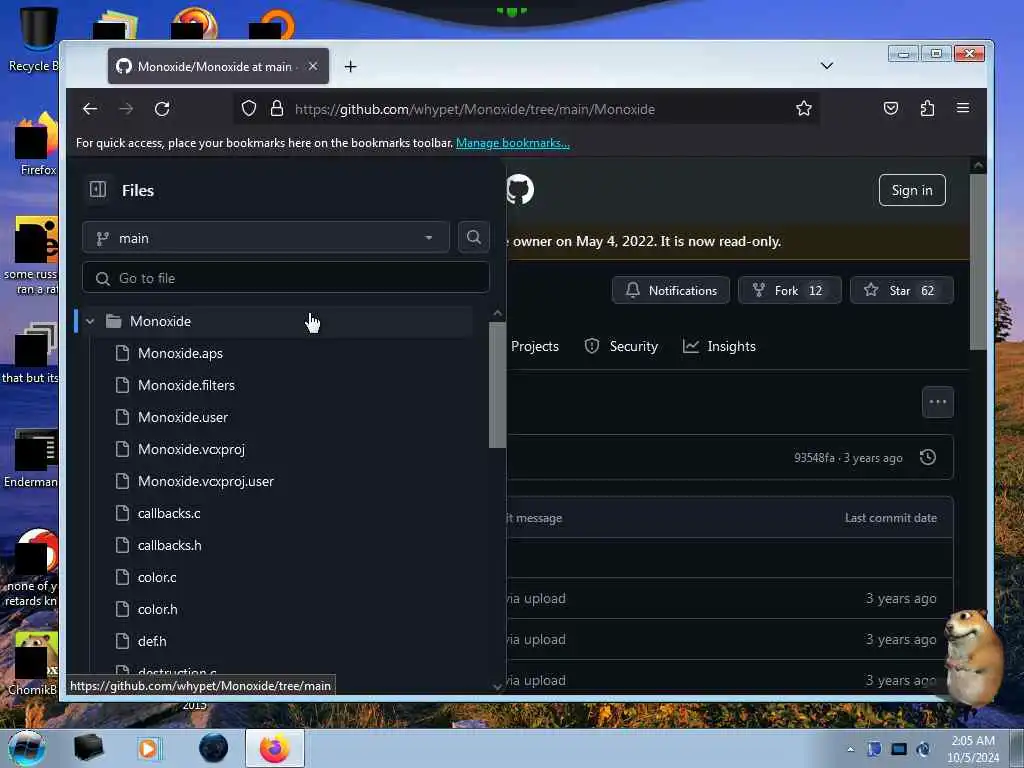This screenshot has width=1024, height=768.
Task: Open Monoxide.vcxproj file
Action: click(x=191, y=449)
